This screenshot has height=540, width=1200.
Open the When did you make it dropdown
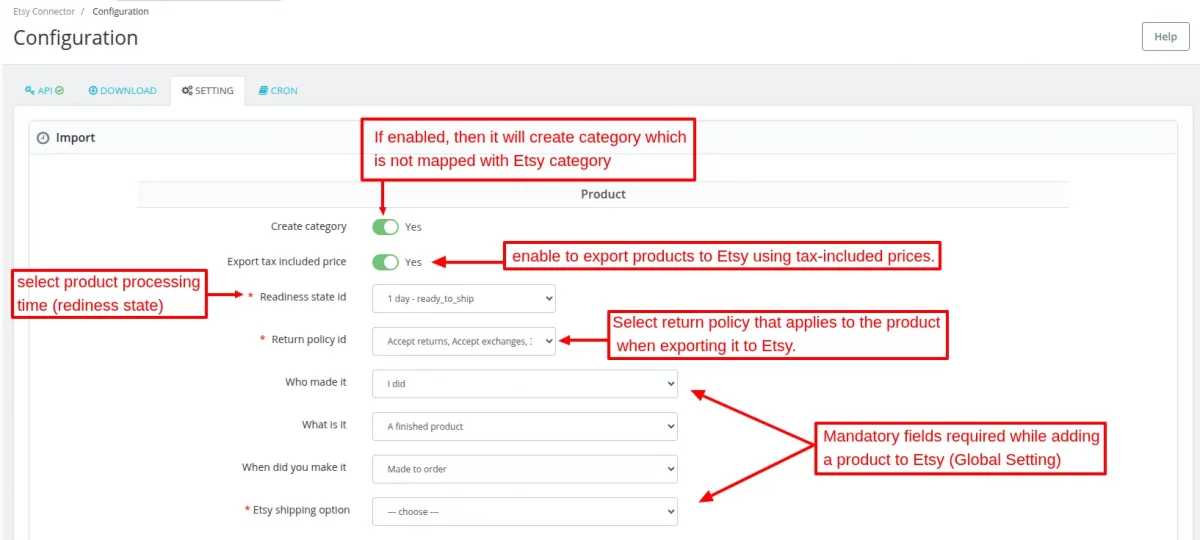click(x=524, y=468)
